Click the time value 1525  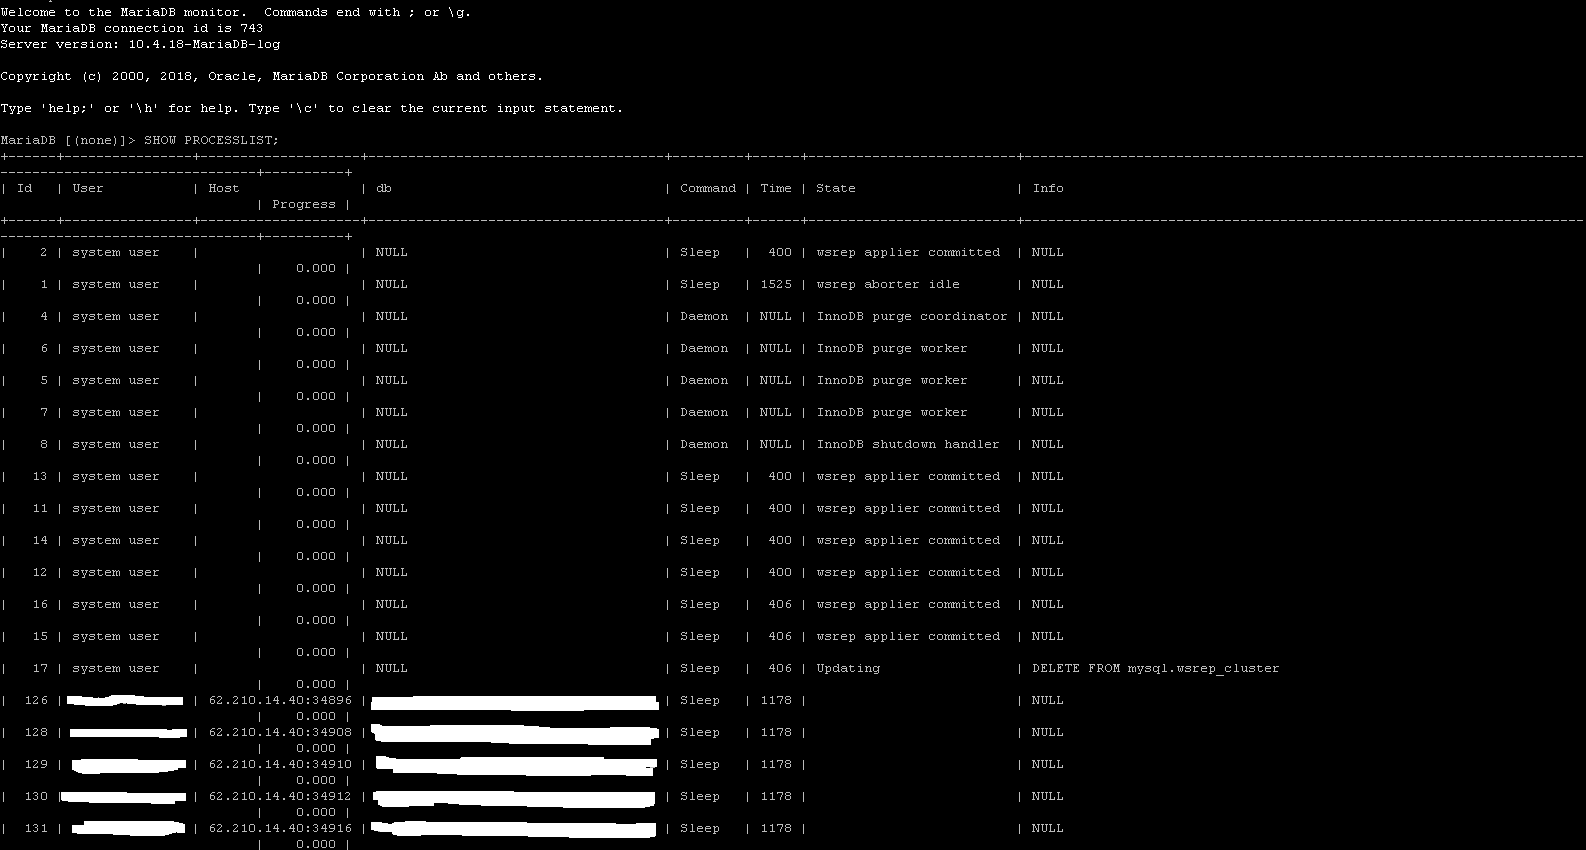[775, 284]
